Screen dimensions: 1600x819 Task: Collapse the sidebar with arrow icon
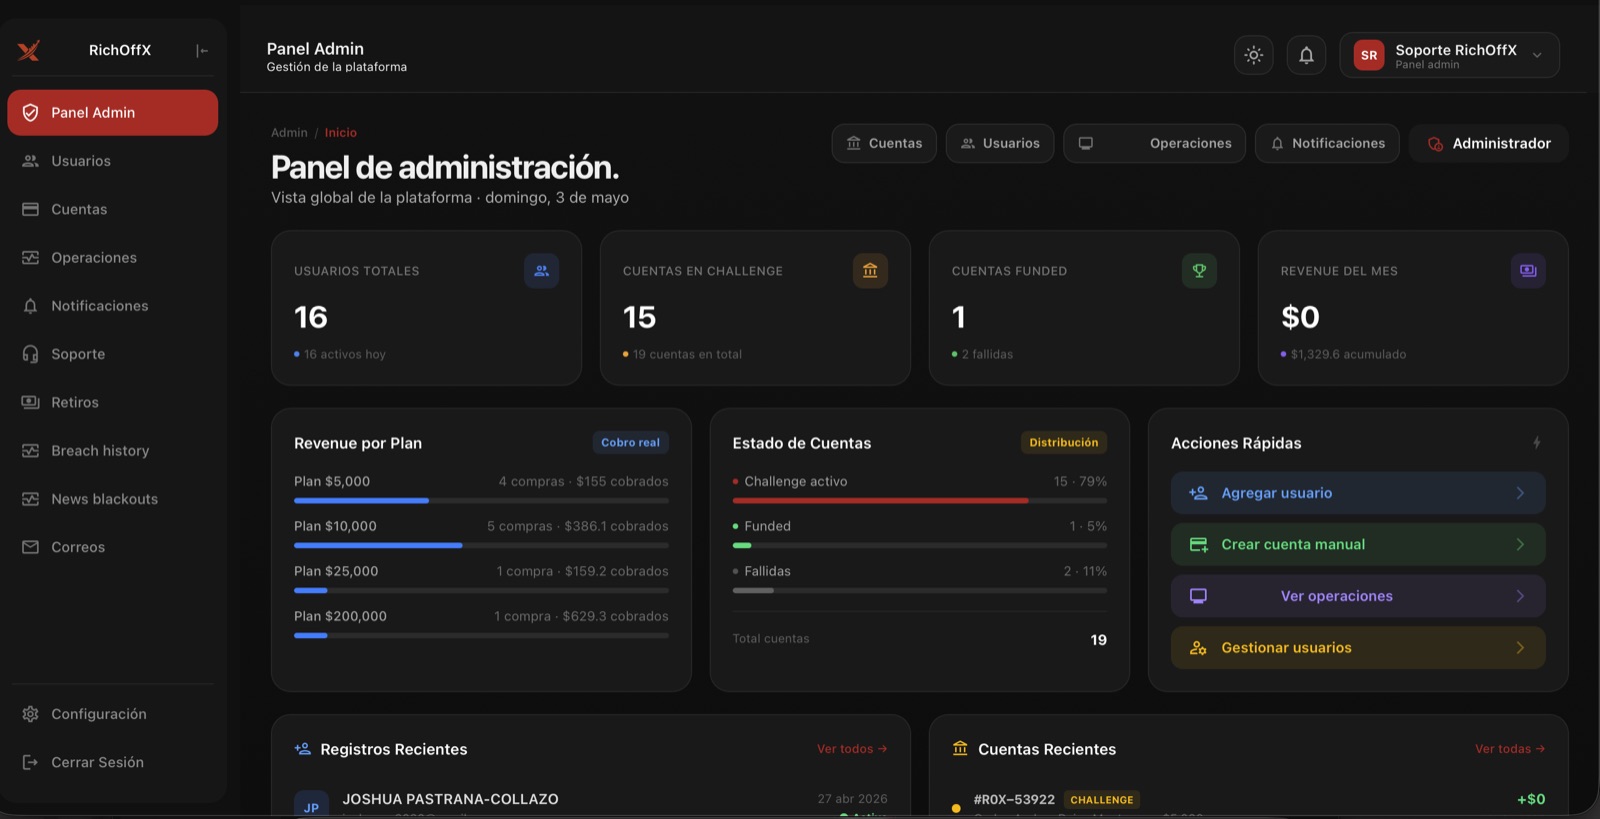(202, 51)
